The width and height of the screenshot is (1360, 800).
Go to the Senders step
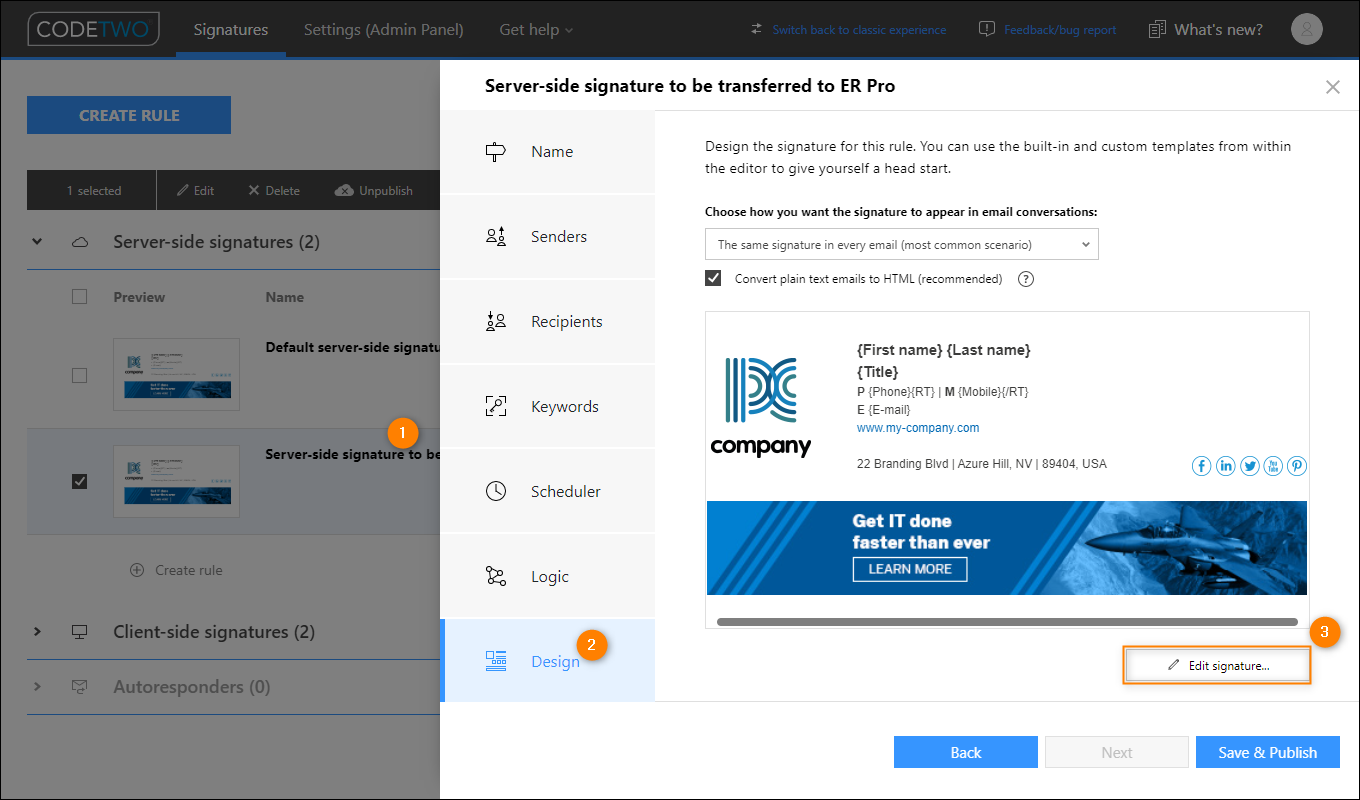click(x=547, y=237)
